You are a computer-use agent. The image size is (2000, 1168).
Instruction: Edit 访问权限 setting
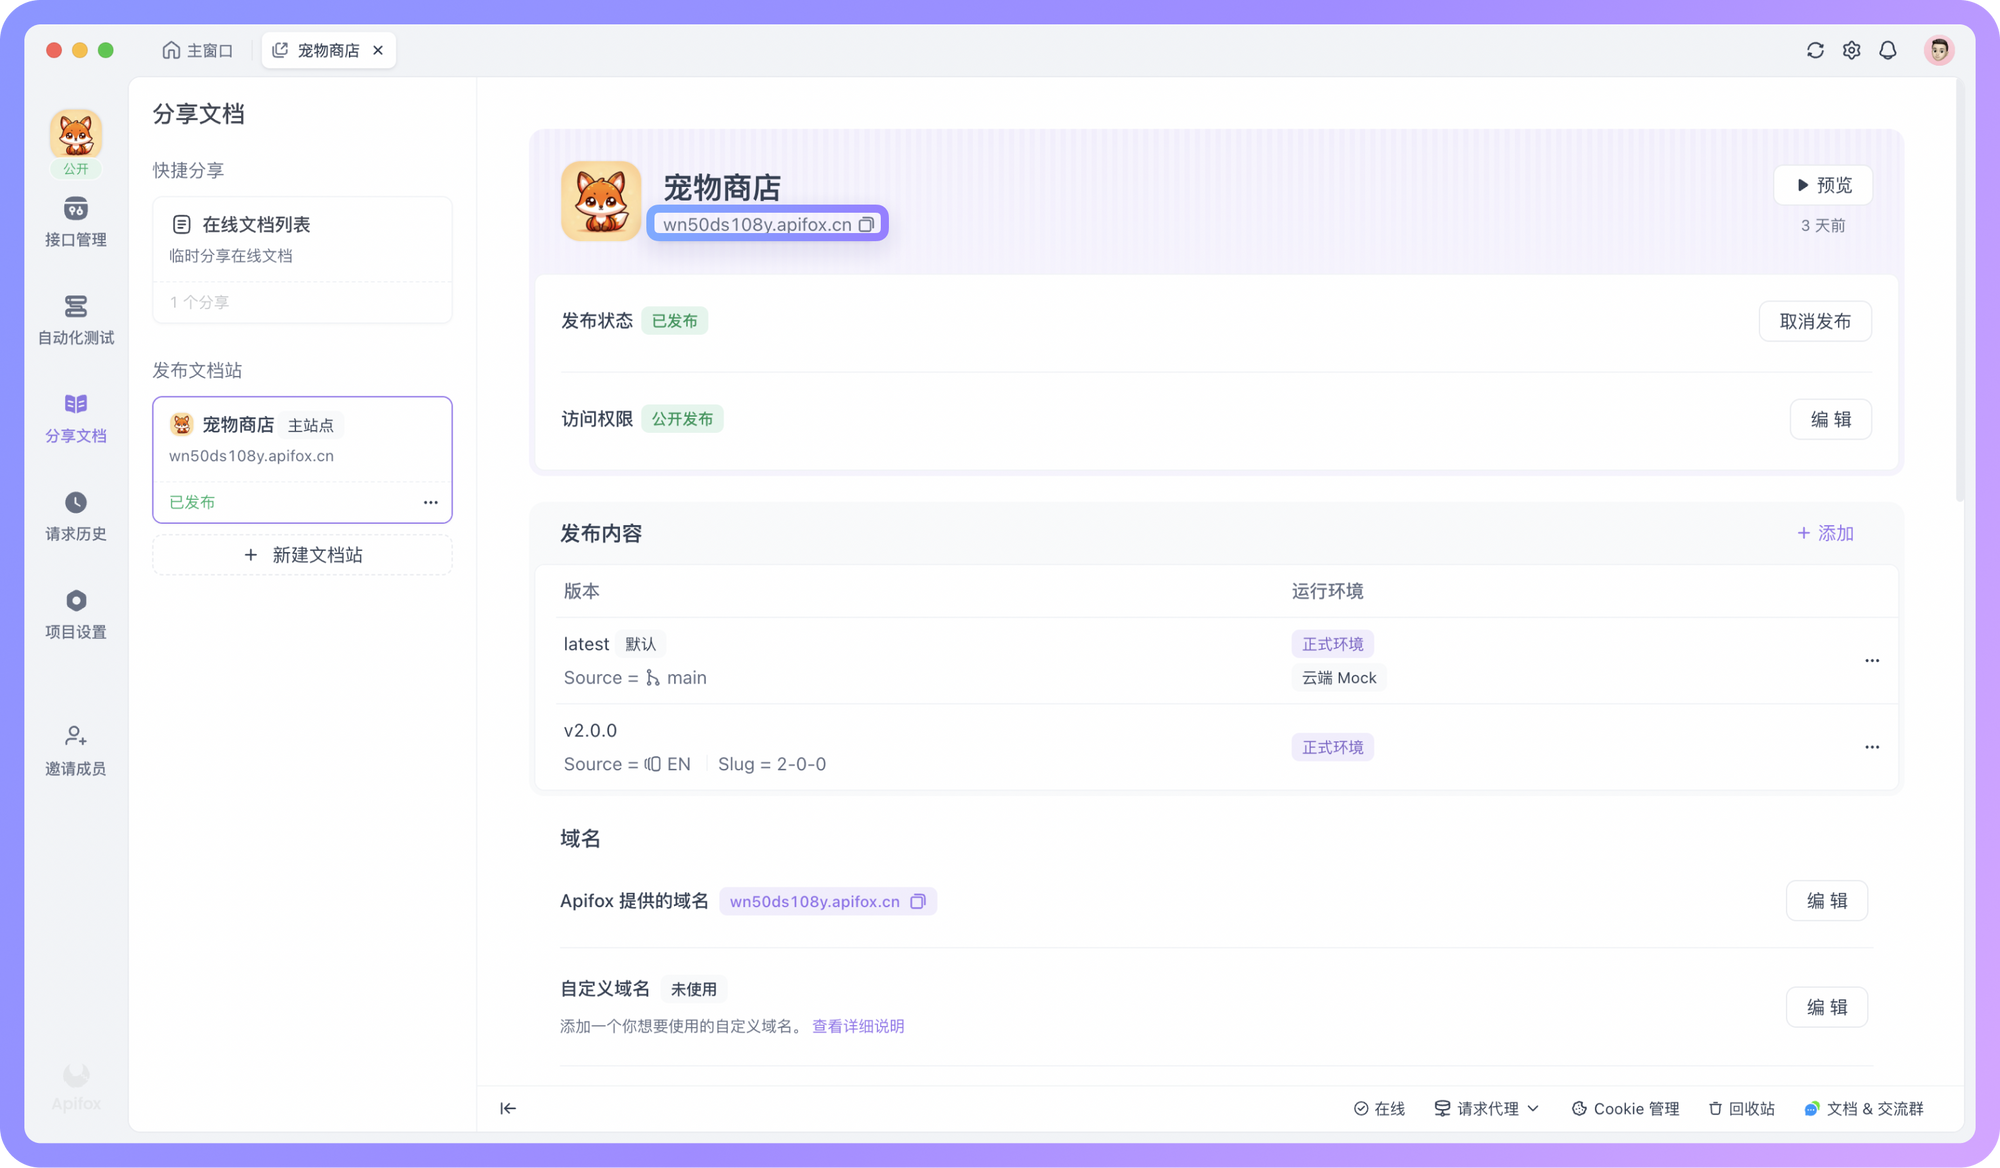[1831, 419]
